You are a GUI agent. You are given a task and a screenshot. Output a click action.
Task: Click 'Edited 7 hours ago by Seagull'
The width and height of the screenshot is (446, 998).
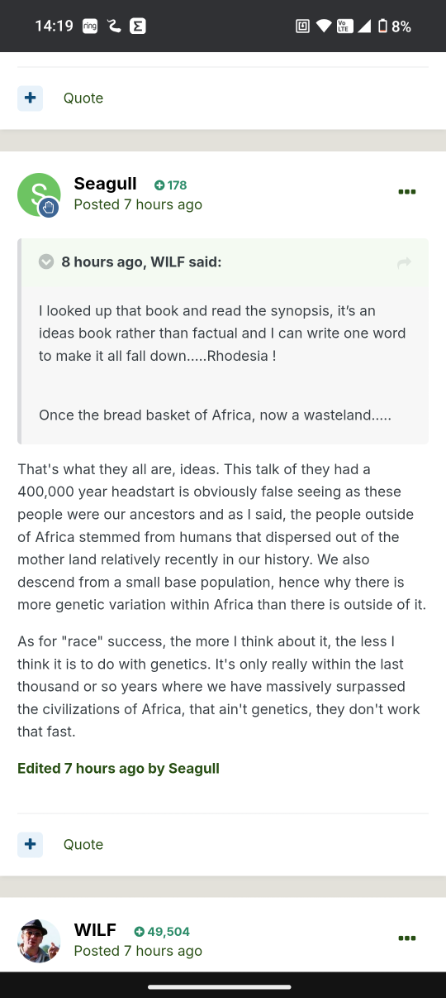click(x=118, y=768)
